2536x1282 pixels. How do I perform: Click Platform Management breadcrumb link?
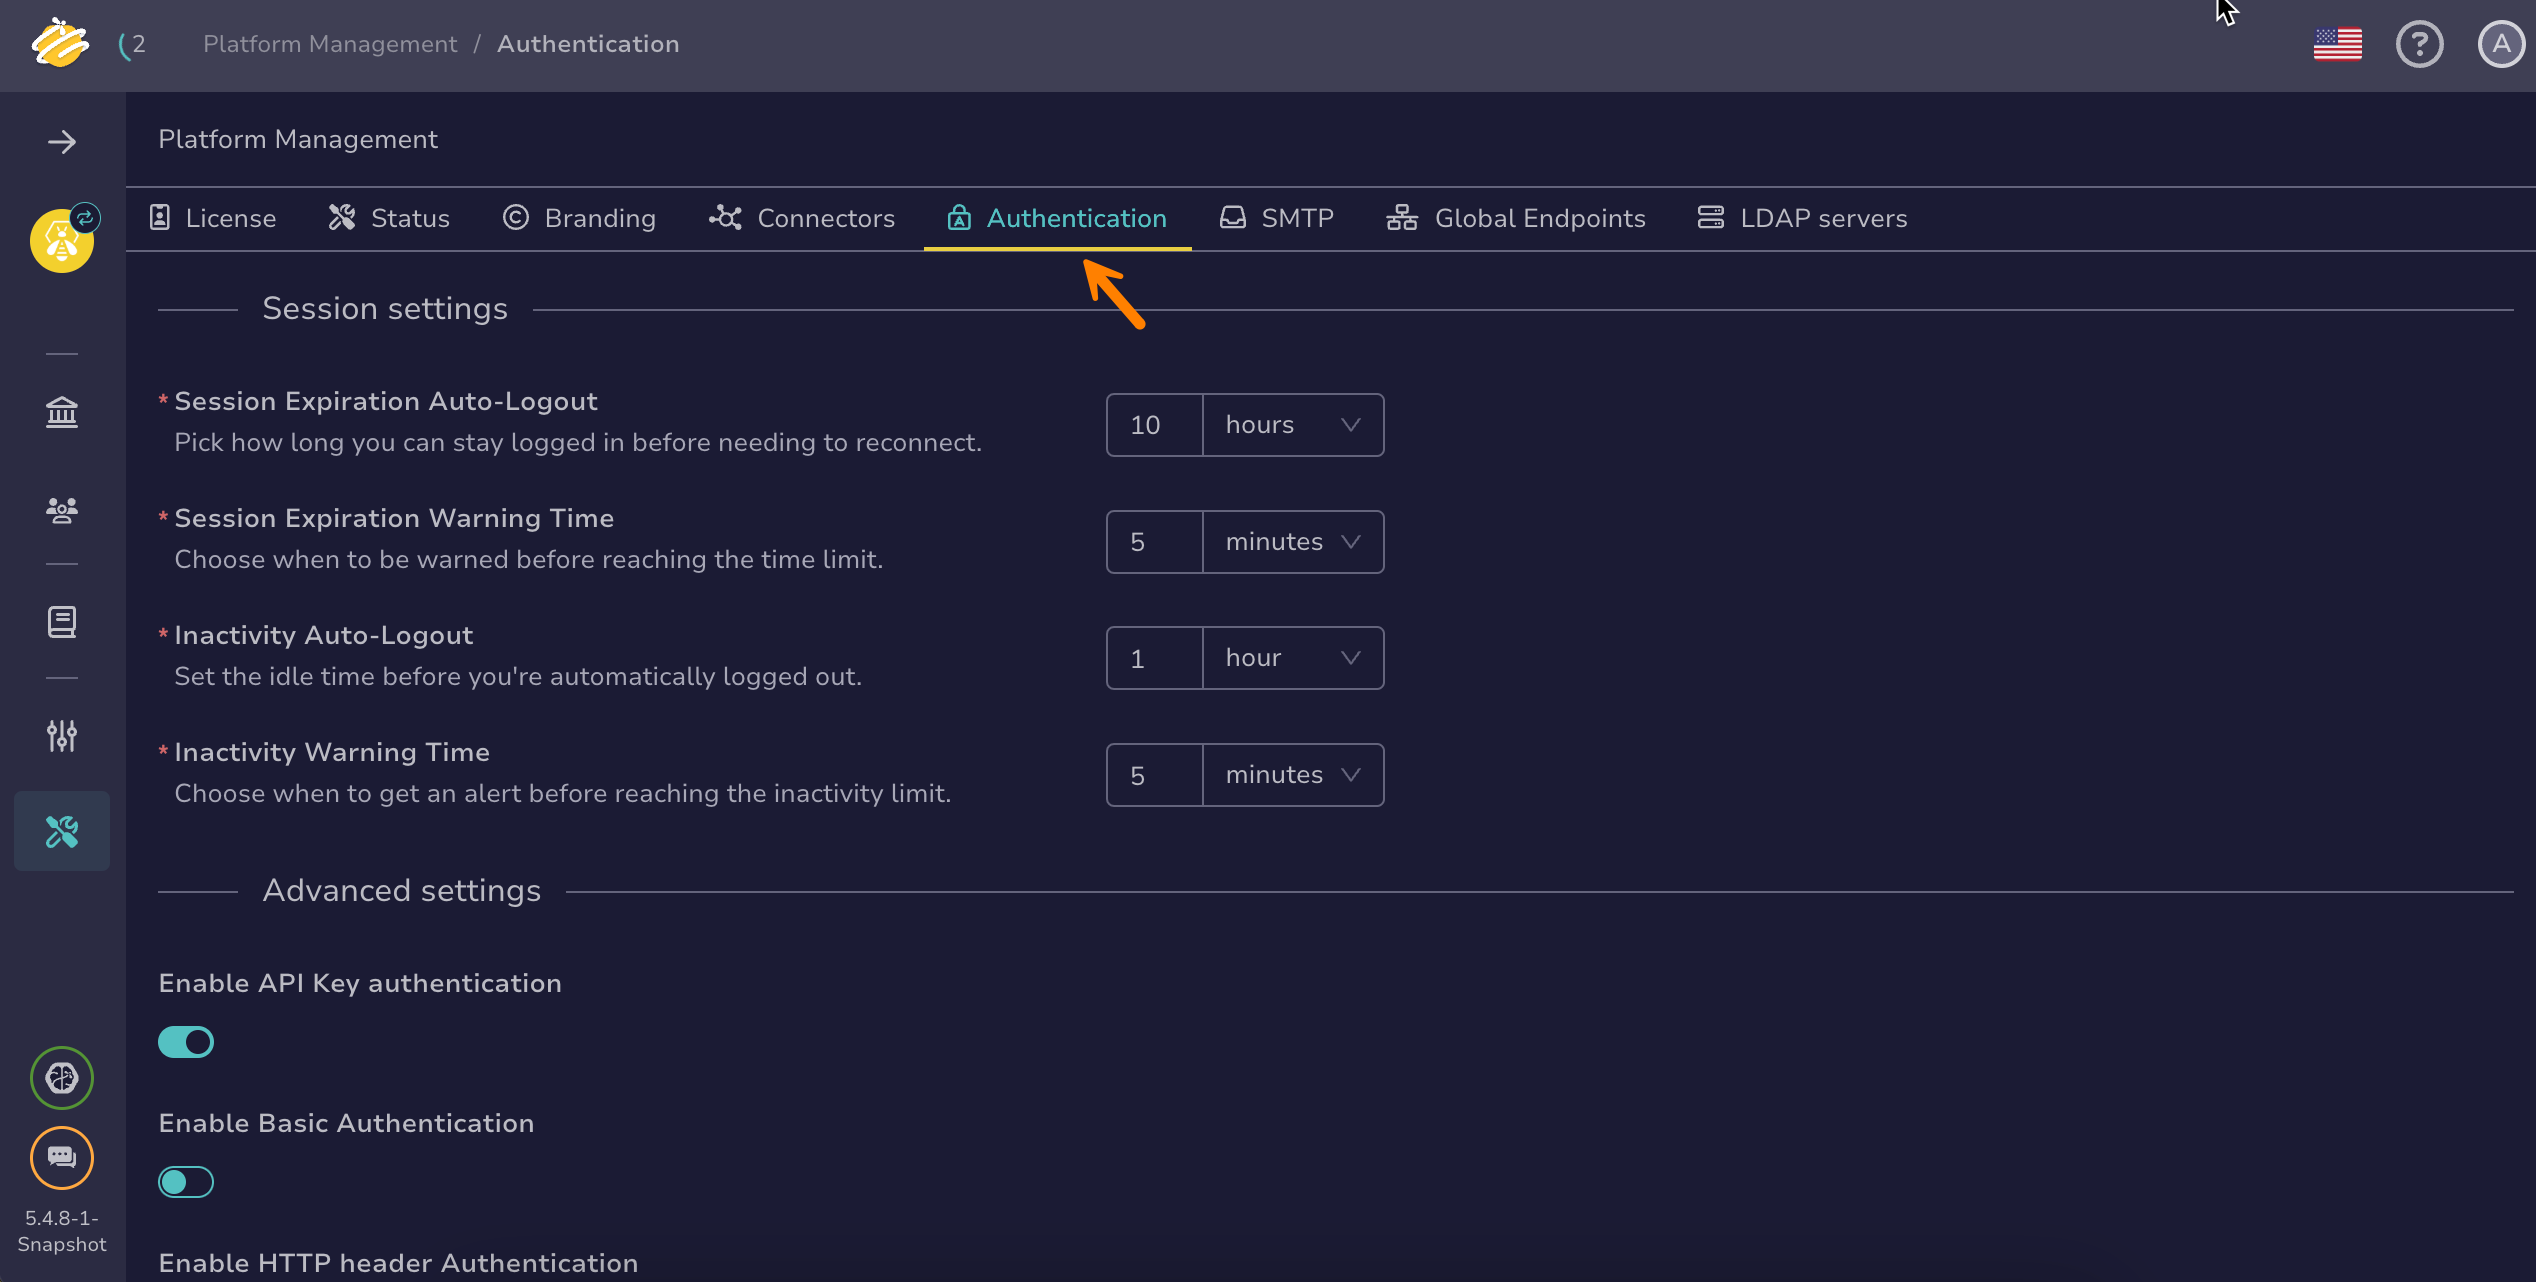[330, 44]
